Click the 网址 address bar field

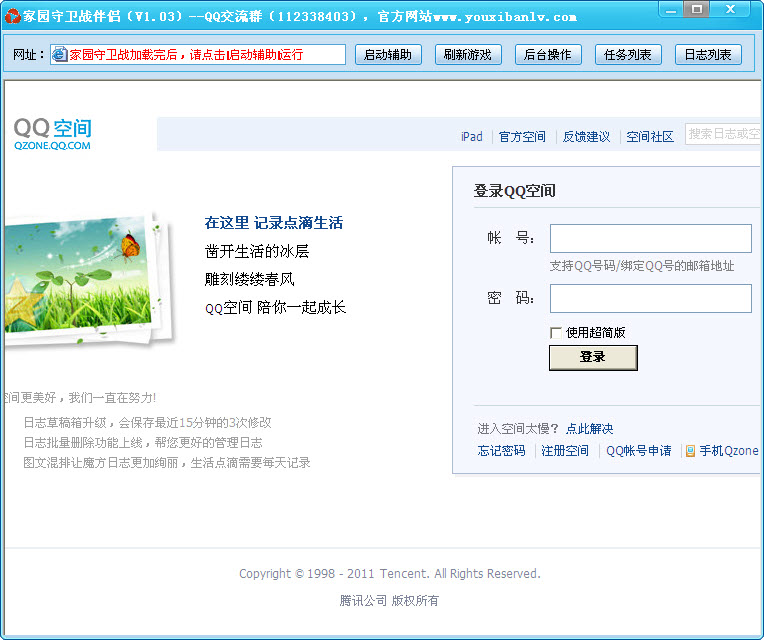(198, 55)
